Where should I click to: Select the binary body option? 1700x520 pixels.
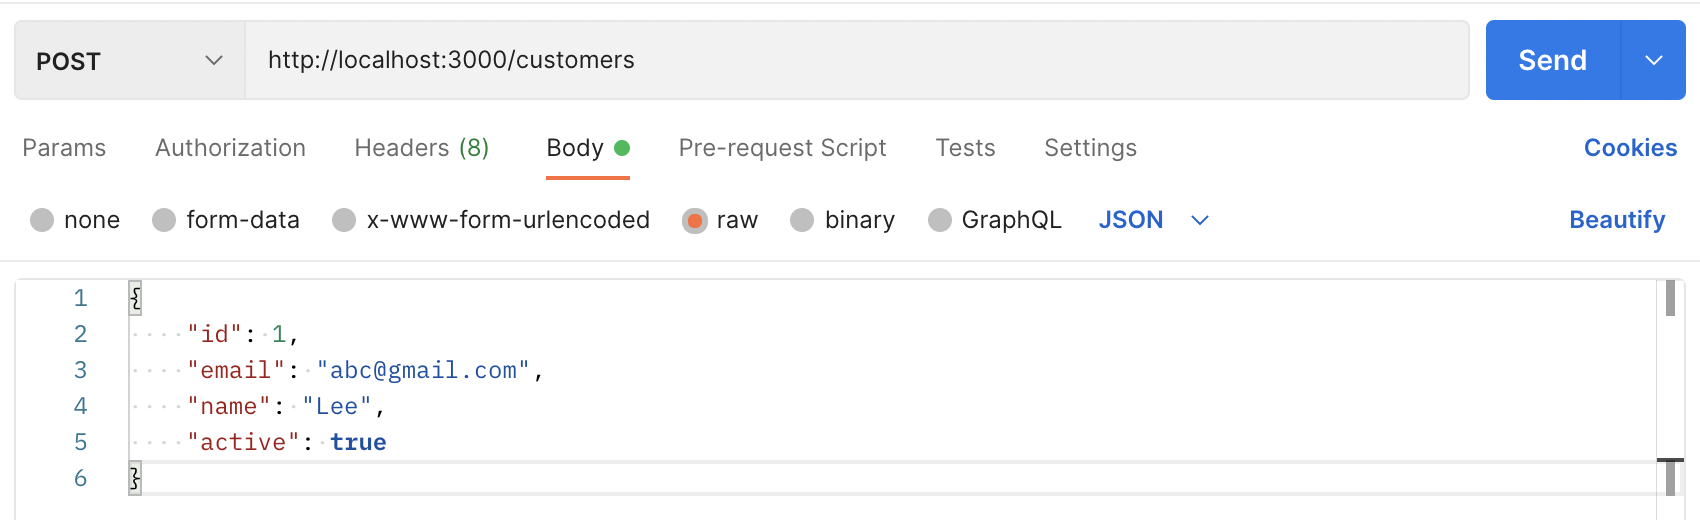[x=802, y=220]
